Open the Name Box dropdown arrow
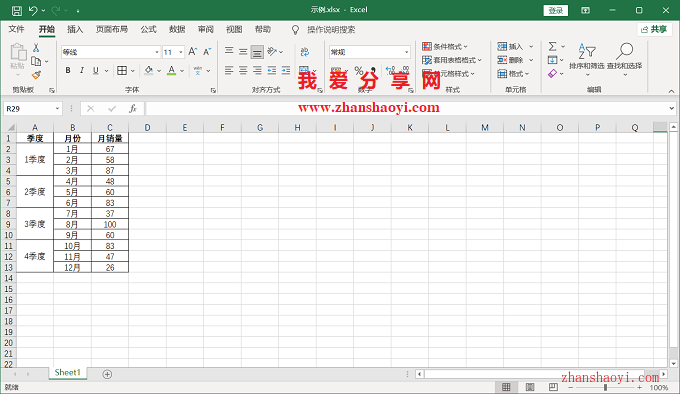The width and height of the screenshot is (680, 394). point(57,108)
